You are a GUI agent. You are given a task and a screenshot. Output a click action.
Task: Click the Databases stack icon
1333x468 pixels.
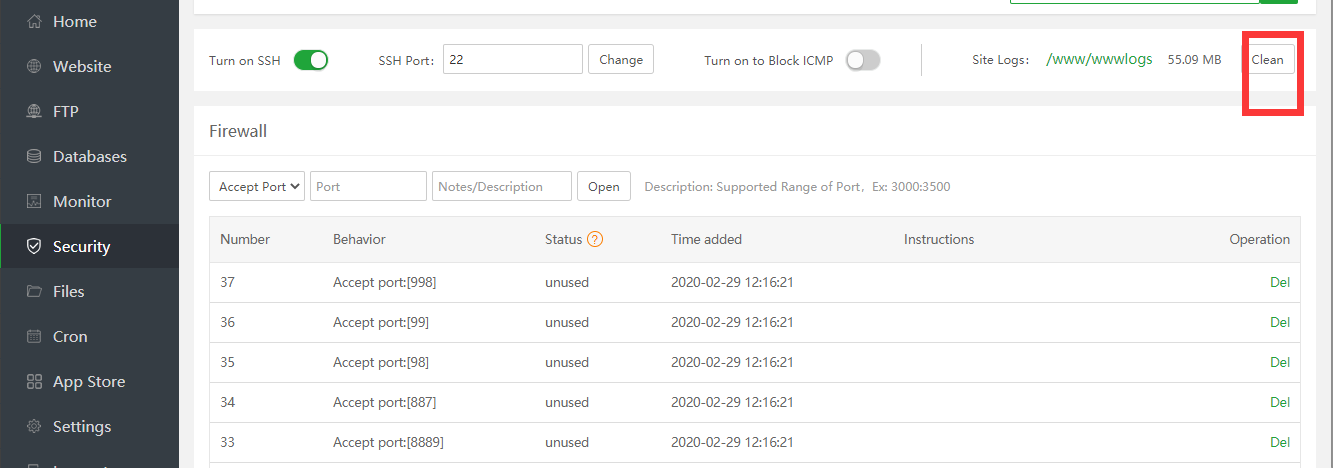pos(34,156)
